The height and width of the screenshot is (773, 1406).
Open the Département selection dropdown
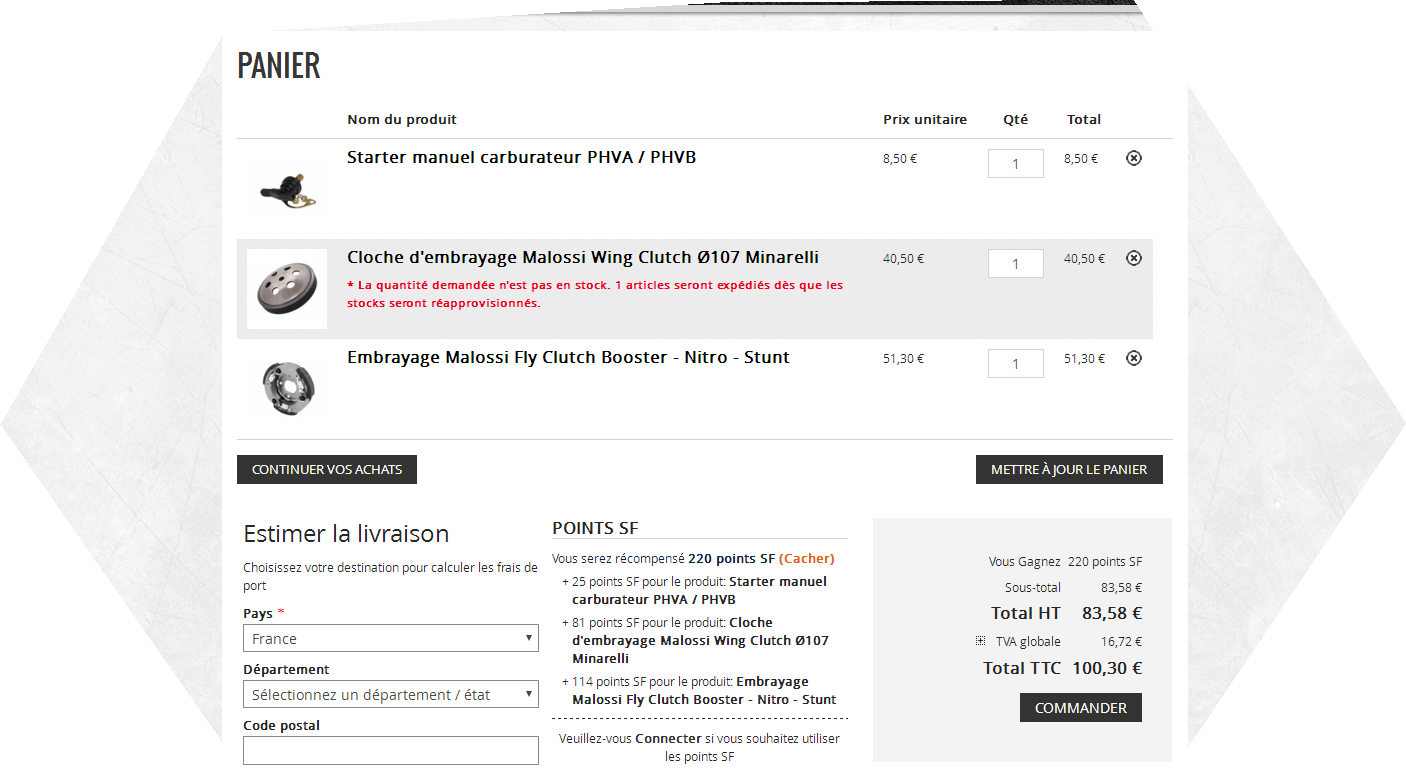tap(390, 694)
